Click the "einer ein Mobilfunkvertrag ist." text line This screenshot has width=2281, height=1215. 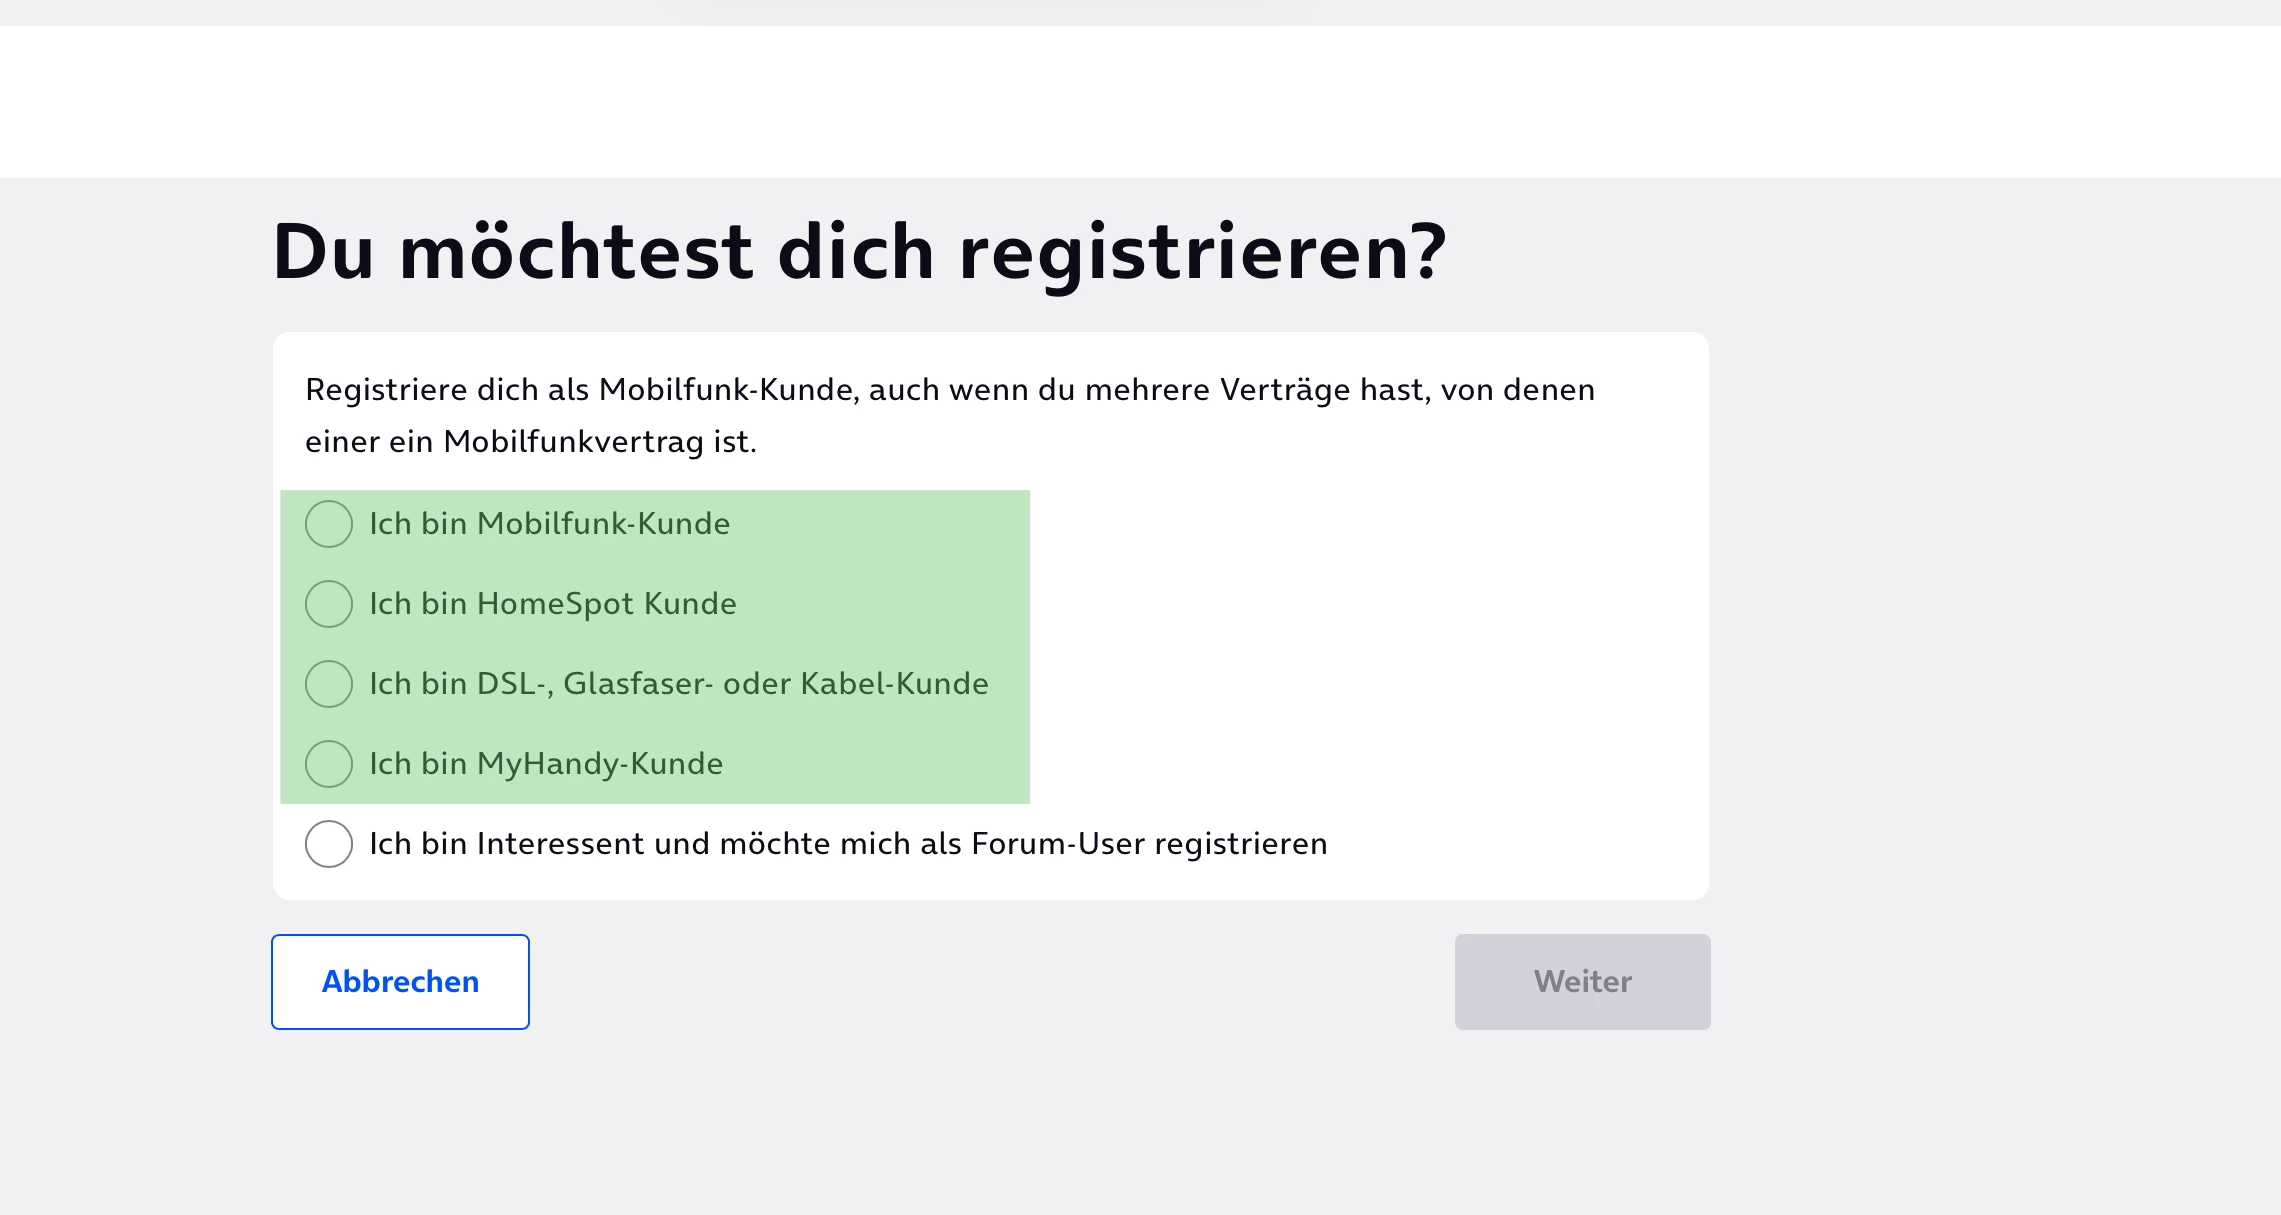click(x=530, y=441)
